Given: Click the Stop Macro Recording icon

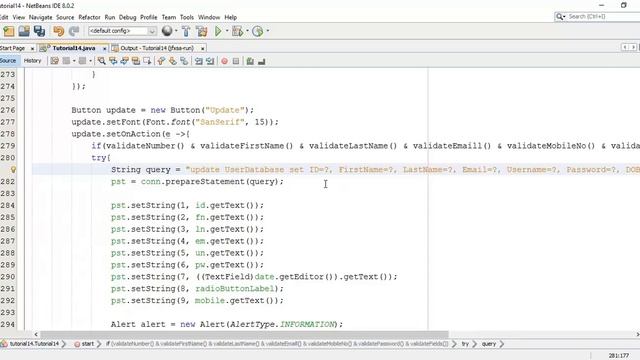Looking at the screenshot, I should pyautogui.click(x=236, y=61).
